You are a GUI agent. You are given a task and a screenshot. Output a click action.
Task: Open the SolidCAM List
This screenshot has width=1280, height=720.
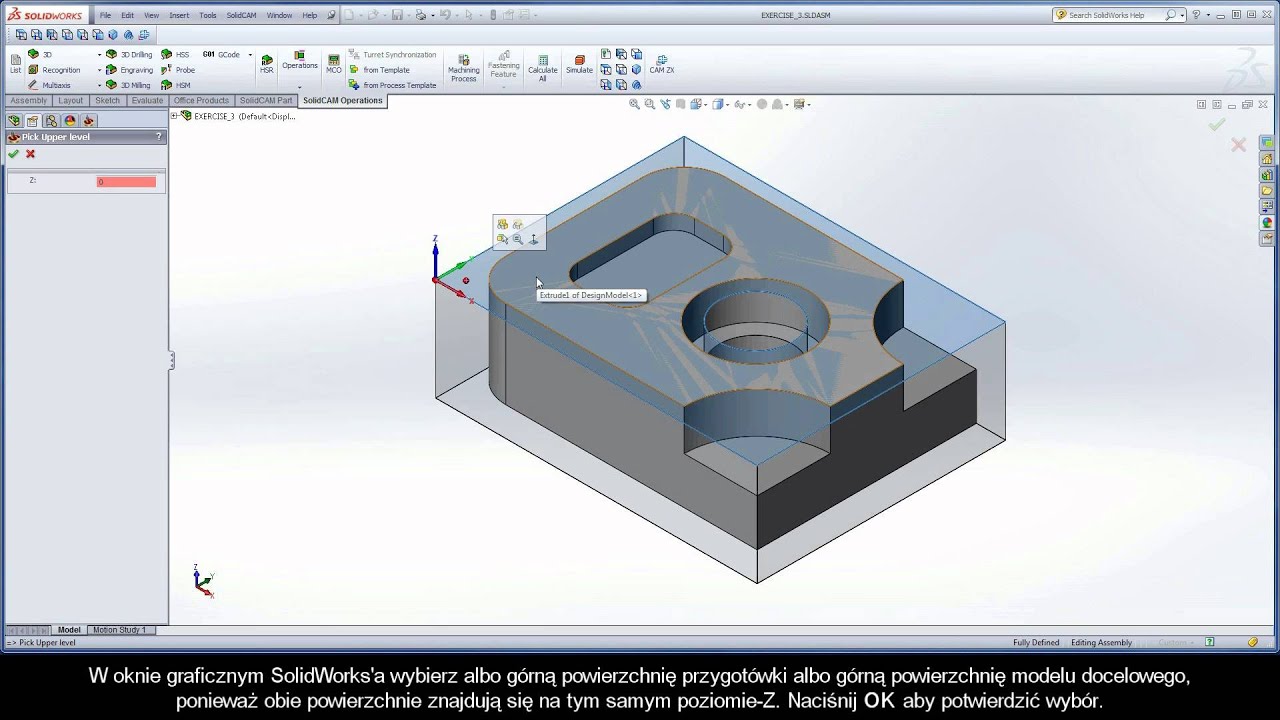15,63
